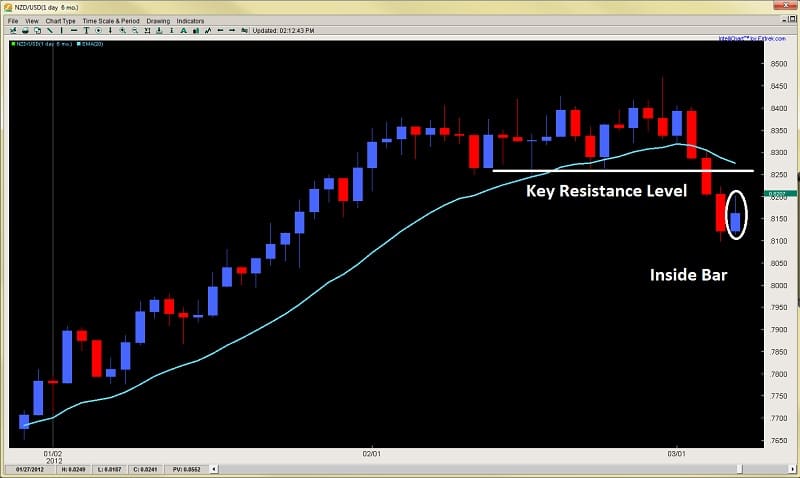Open the File menu
Viewport: 800px width, 478px height.
coord(13,21)
